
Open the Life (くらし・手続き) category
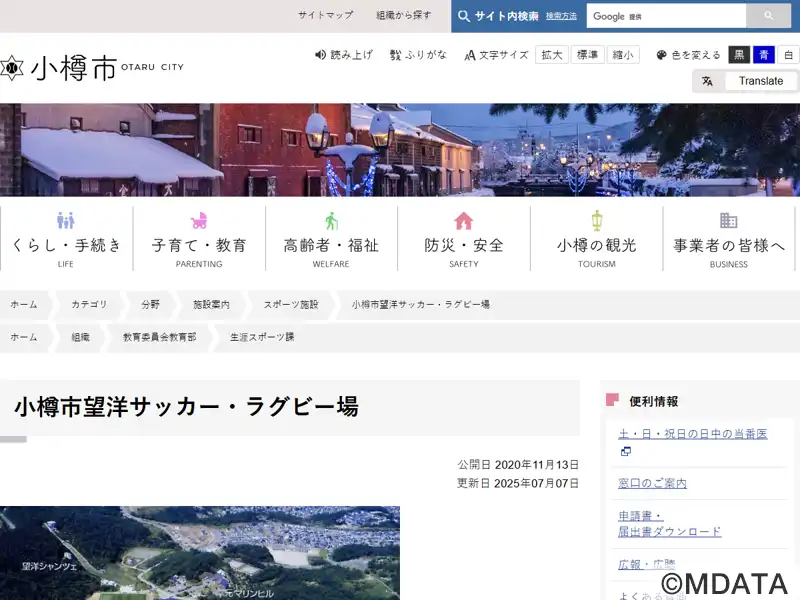(66, 236)
